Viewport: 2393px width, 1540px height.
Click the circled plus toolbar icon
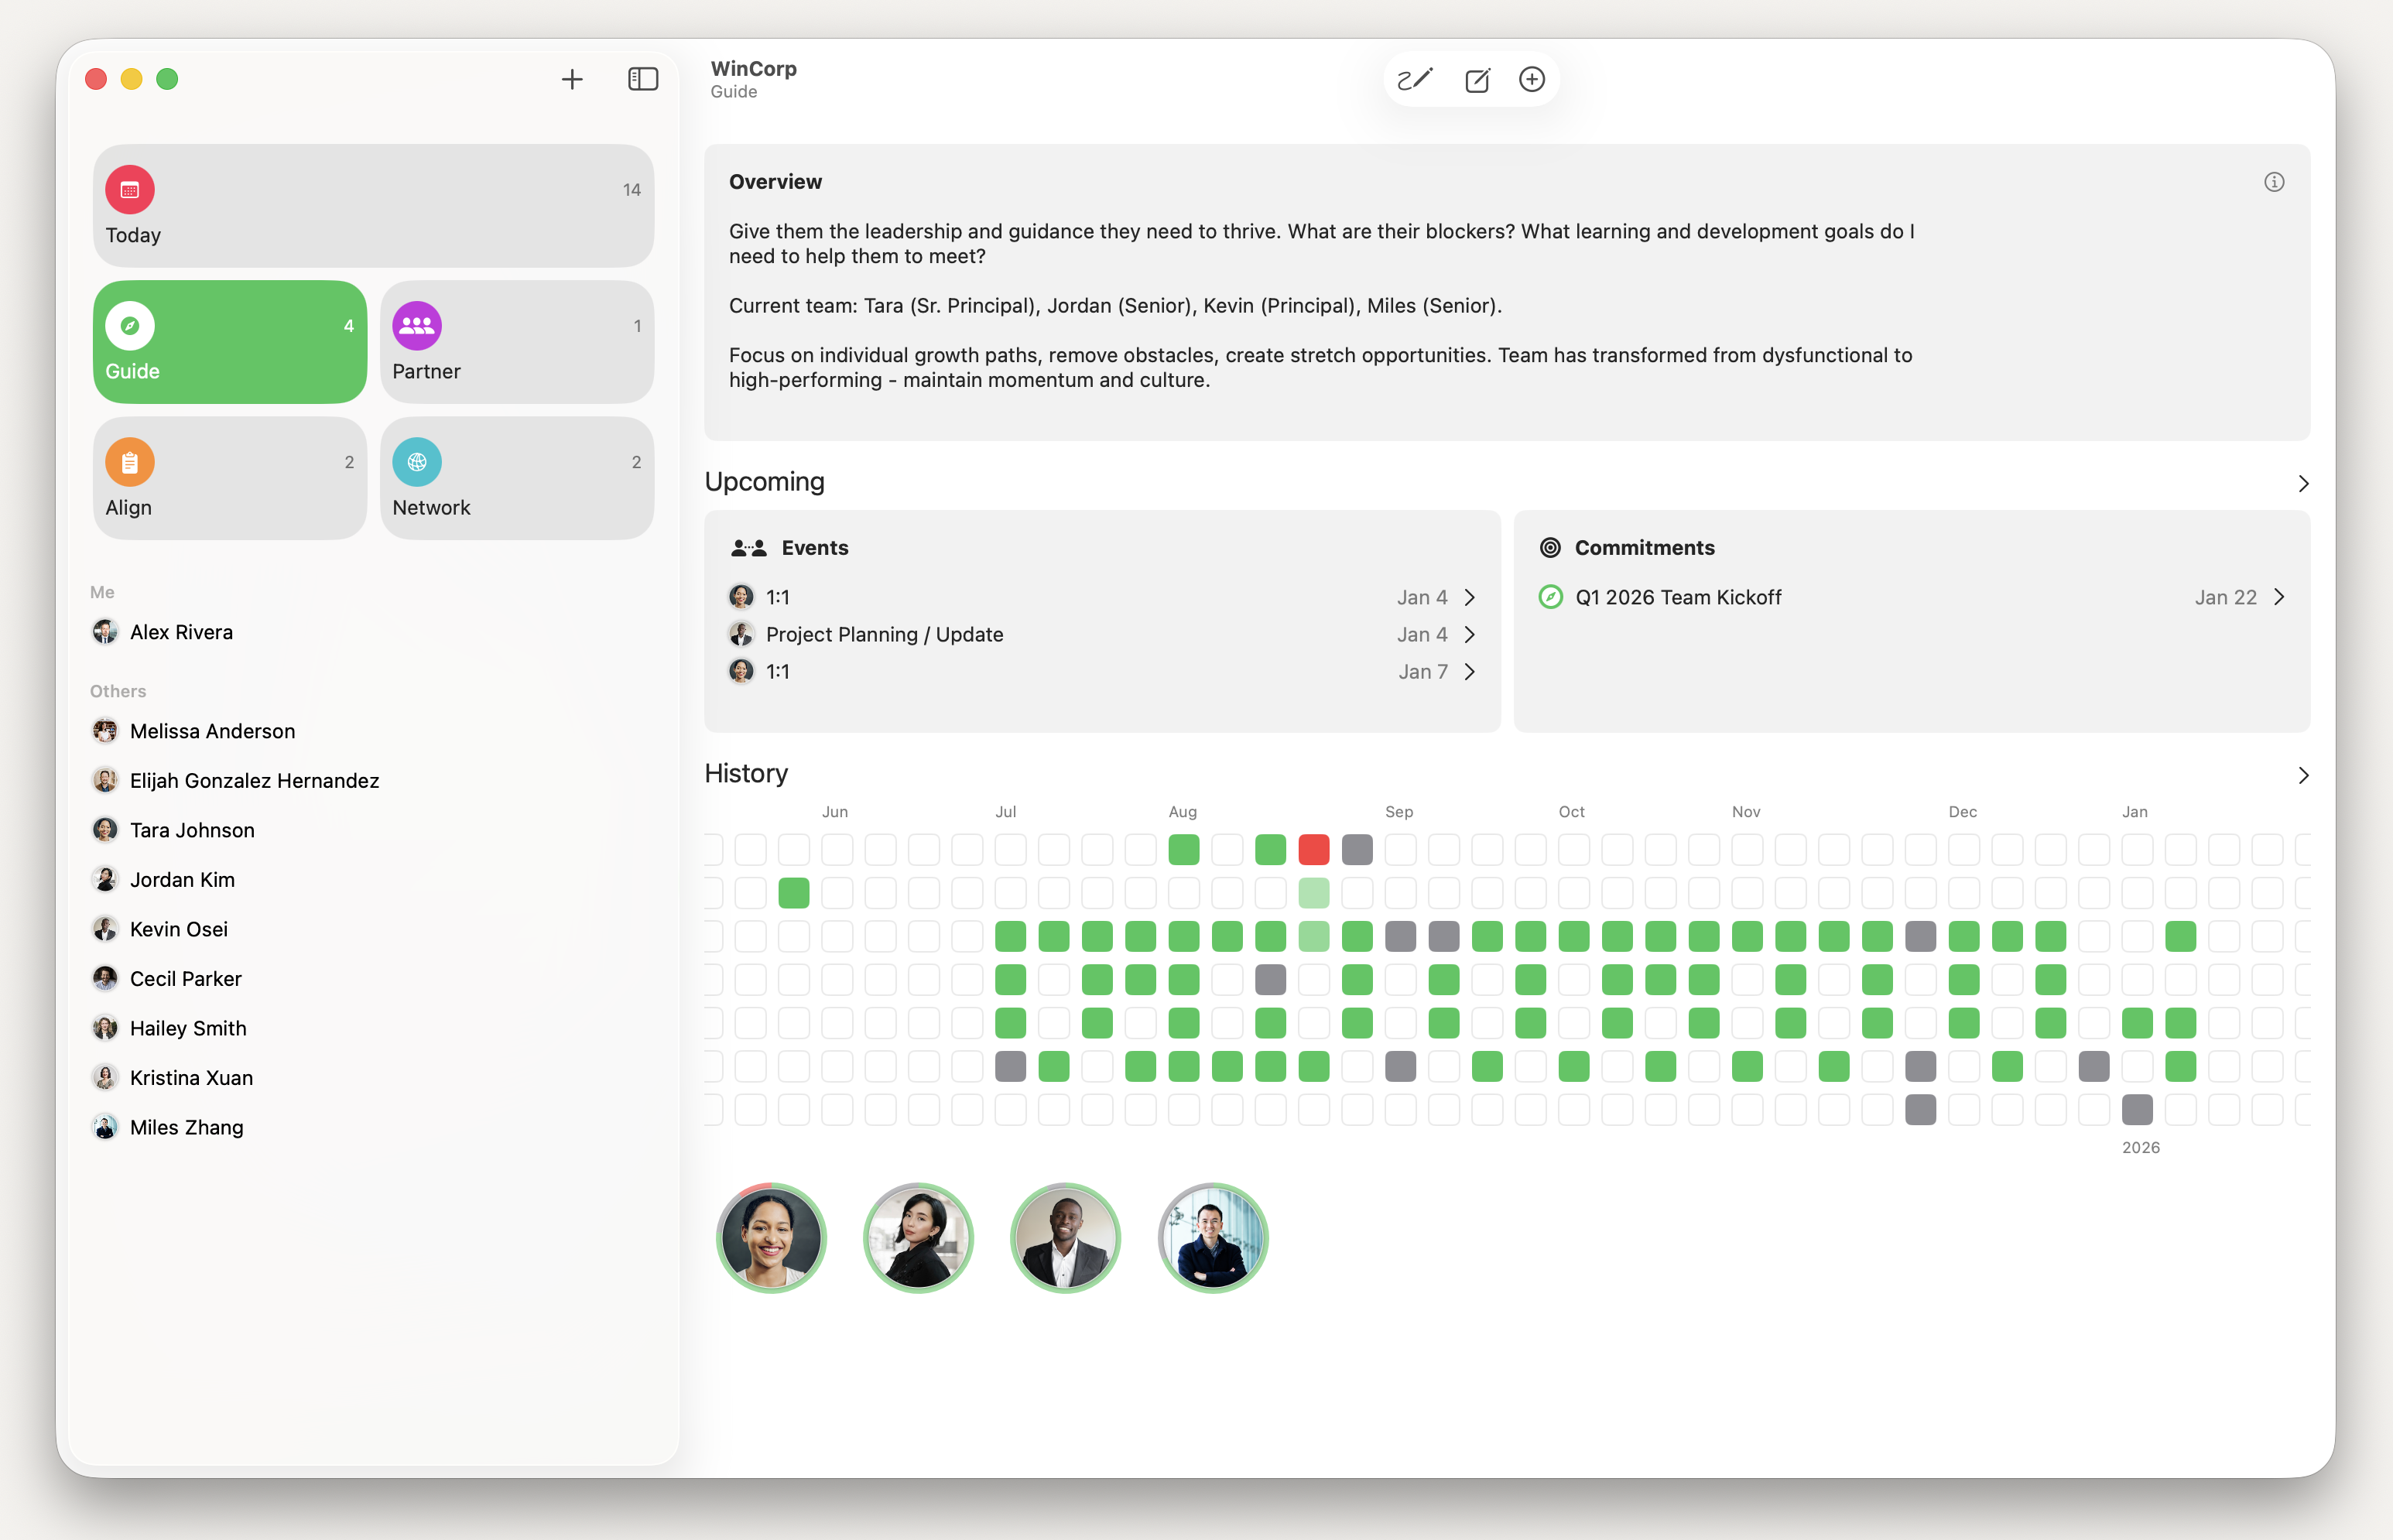tap(1531, 80)
